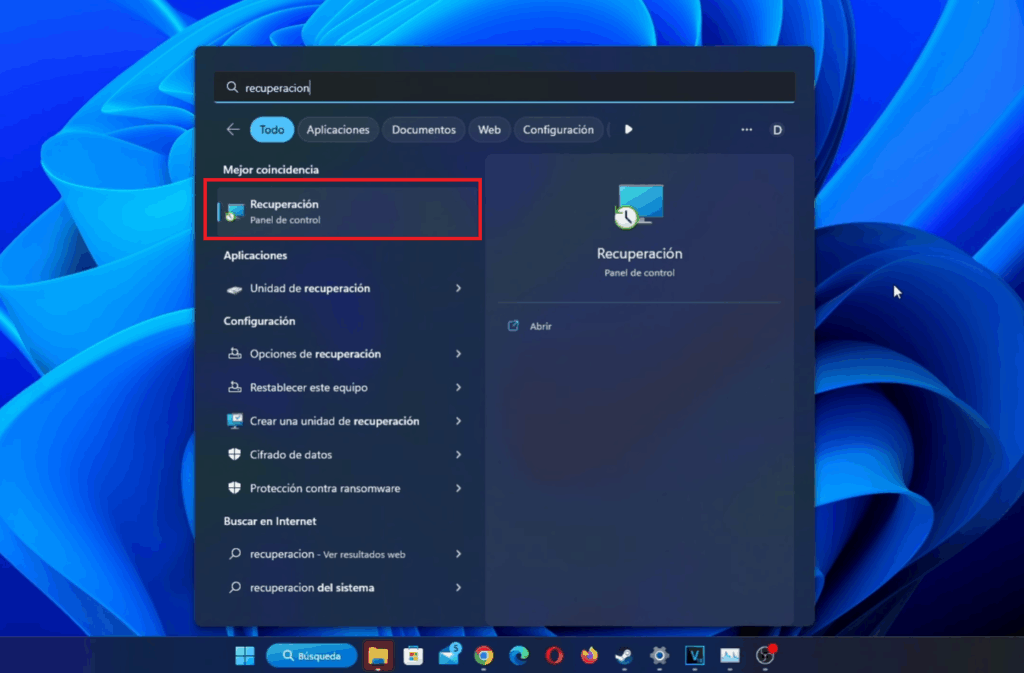Expand Restablecer este equipo chevron

458,387
